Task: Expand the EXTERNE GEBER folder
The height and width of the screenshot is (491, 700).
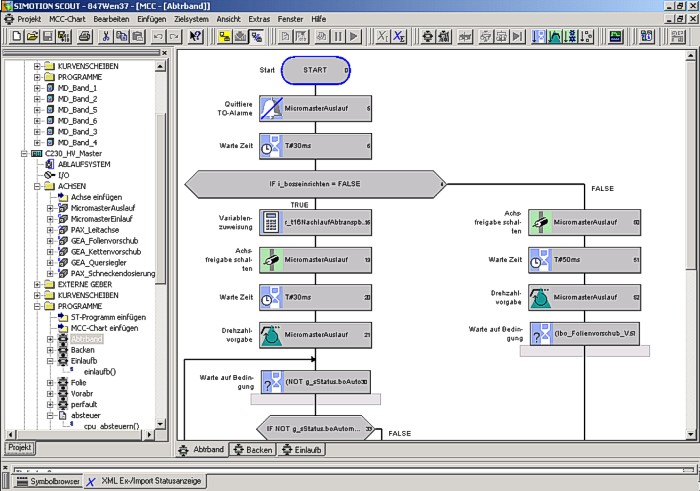Action: click(37, 285)
